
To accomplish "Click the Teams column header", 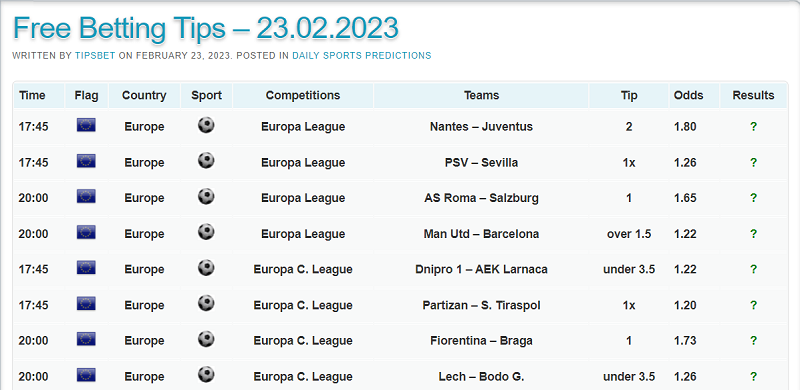I will tap(481, 95).
